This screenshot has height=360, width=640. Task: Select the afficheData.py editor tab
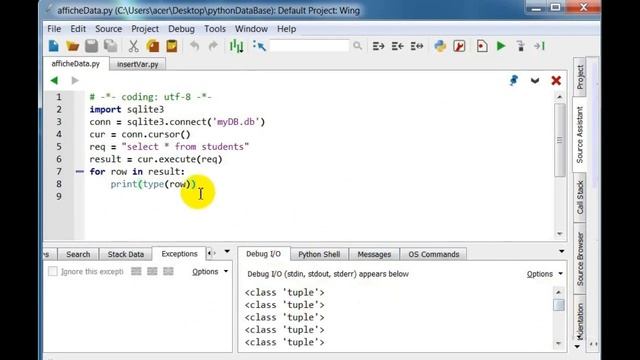76,64
